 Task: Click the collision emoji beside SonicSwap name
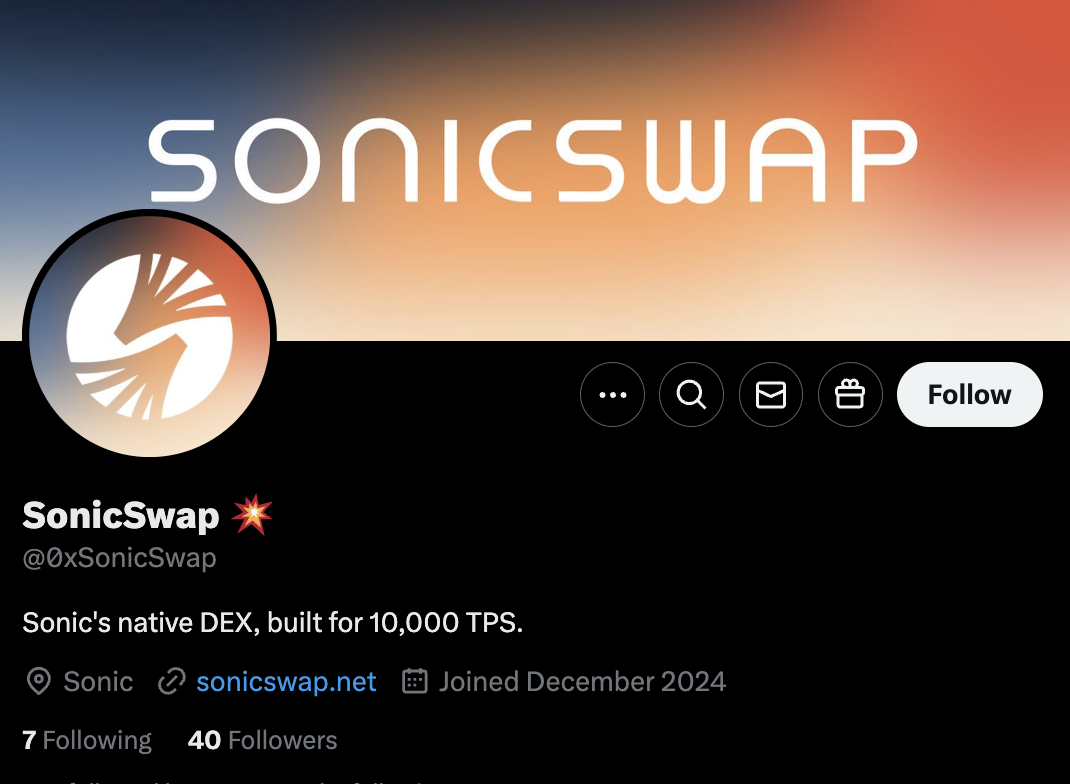point(252,514)
